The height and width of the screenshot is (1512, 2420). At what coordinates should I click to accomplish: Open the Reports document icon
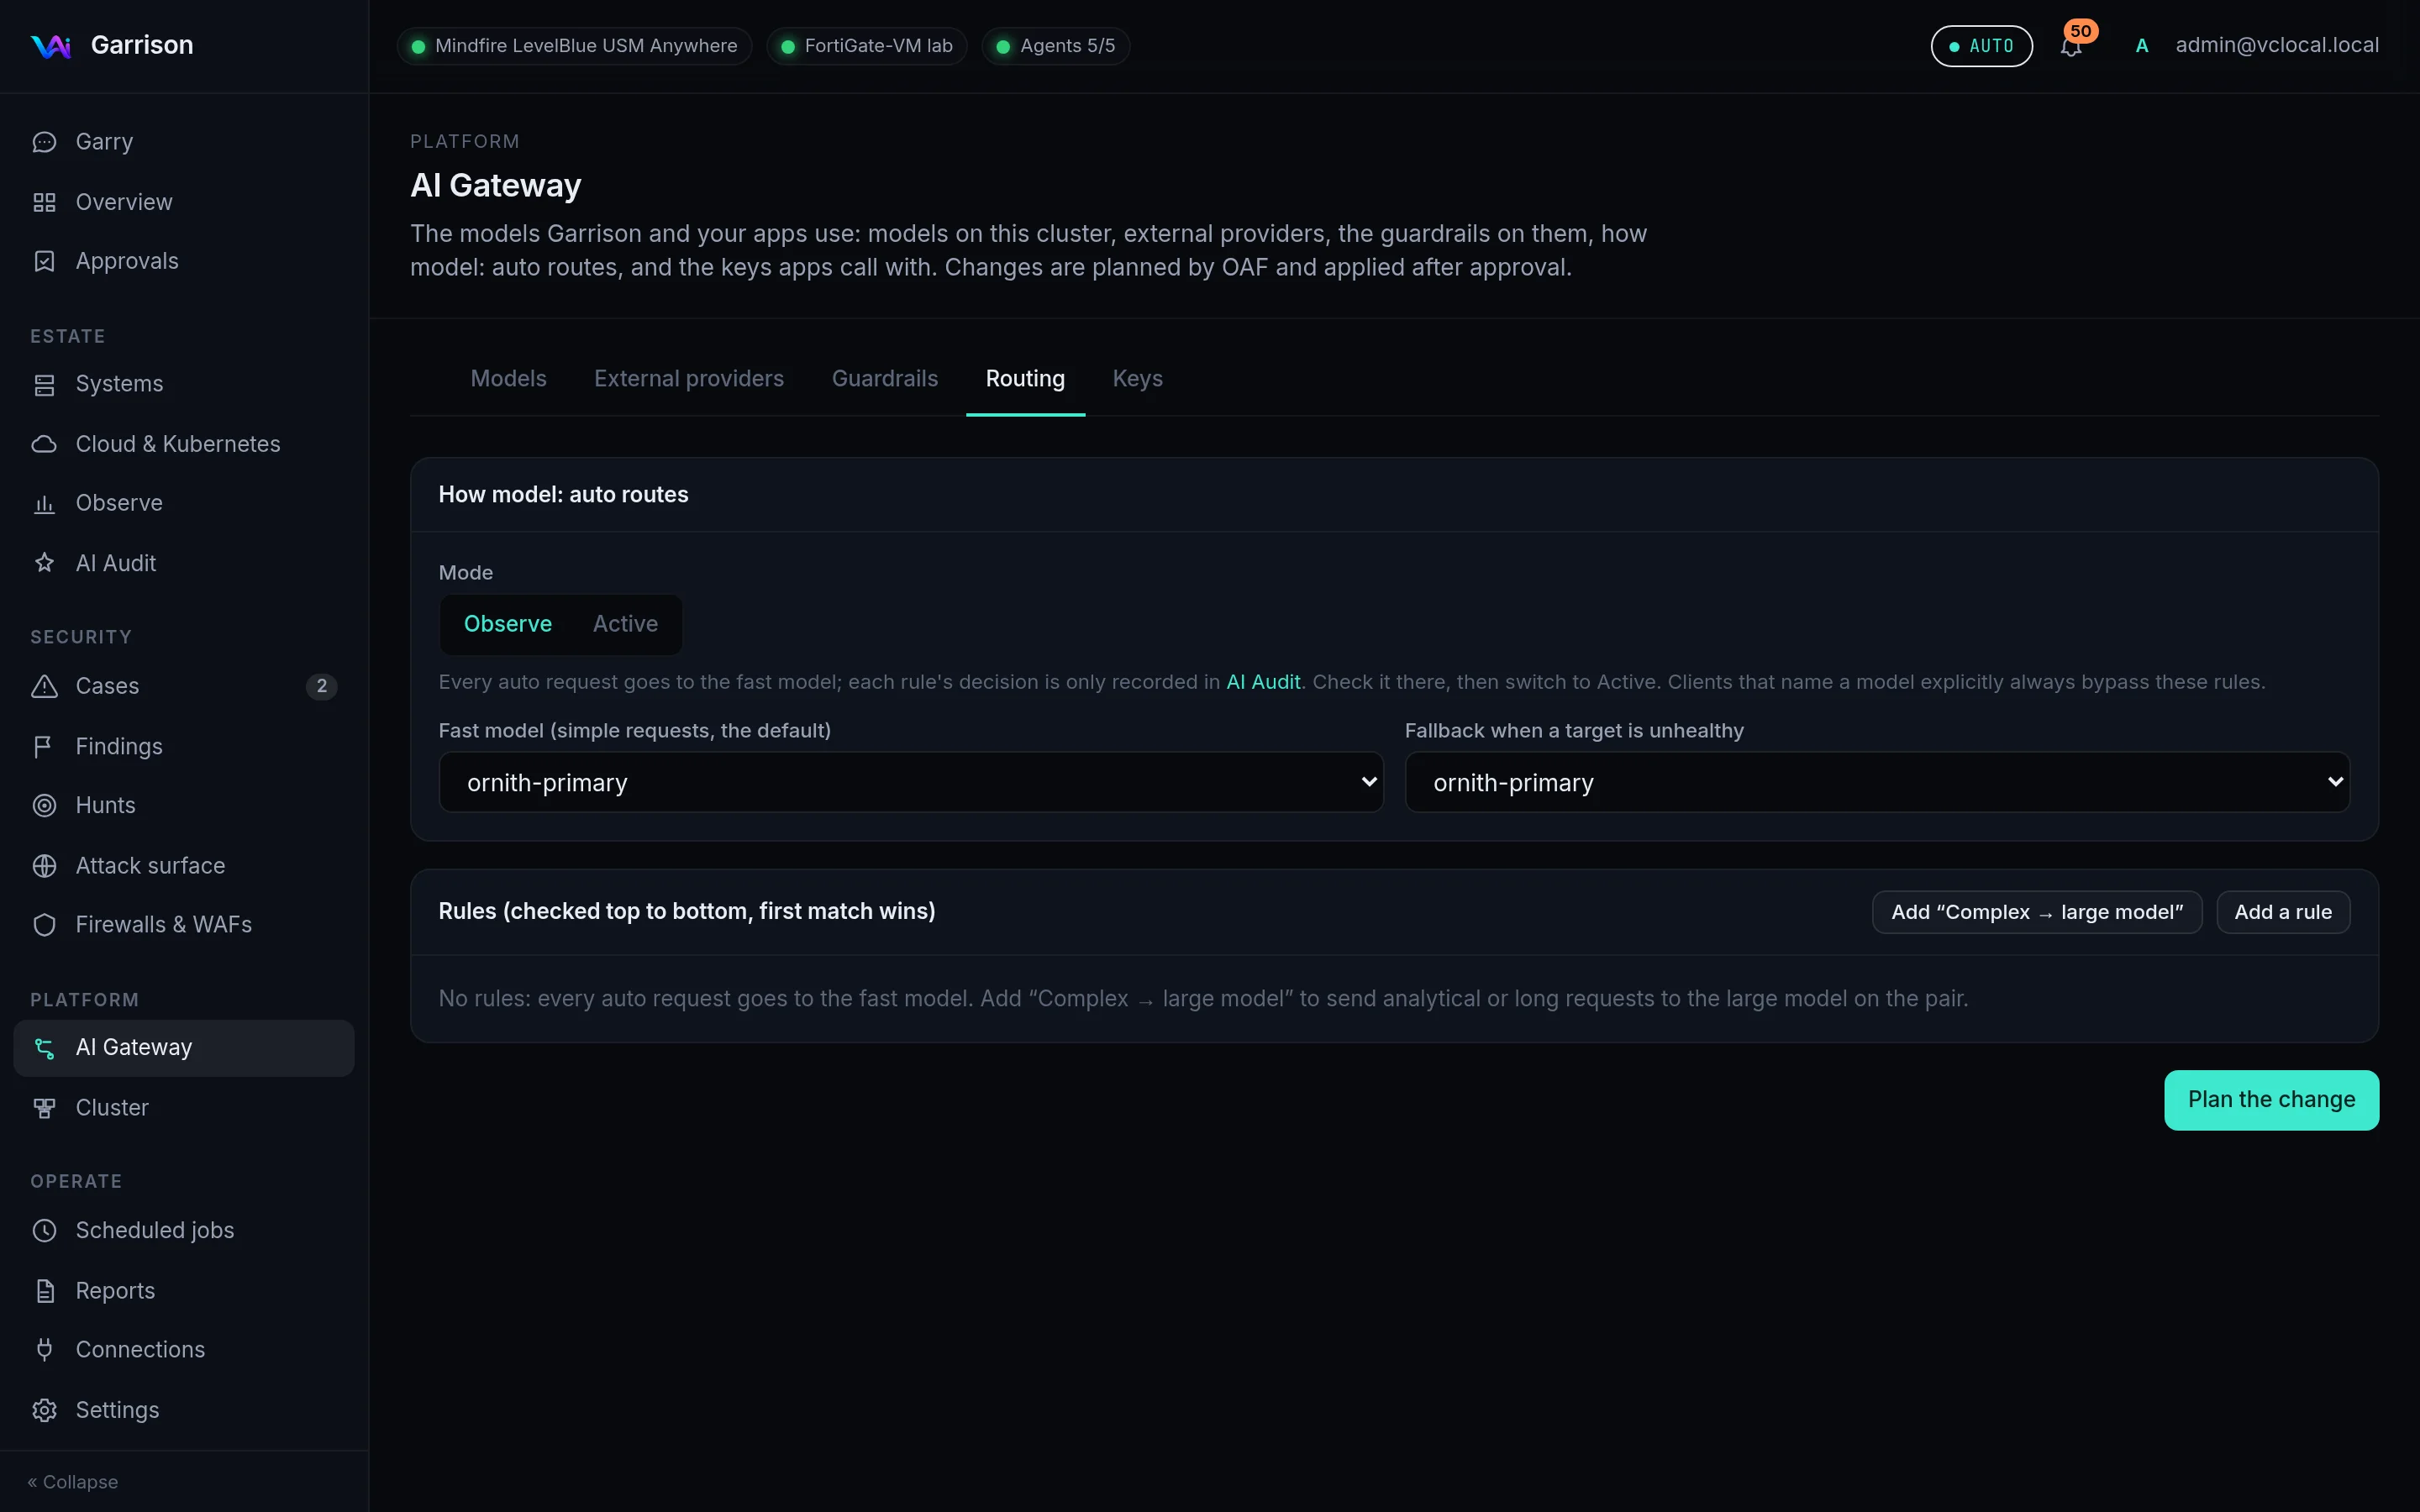[44, 1291]
